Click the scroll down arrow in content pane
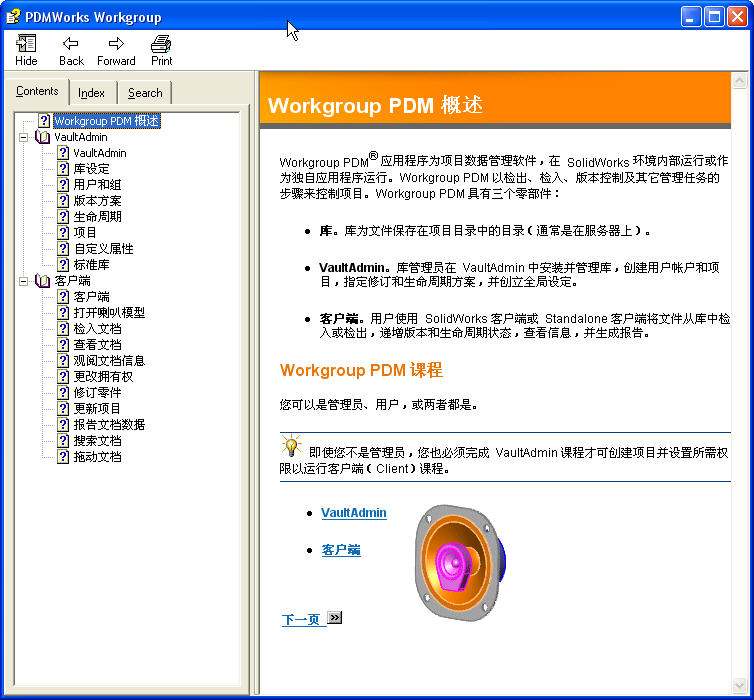754x700 pixels. [x=739, y=686]
